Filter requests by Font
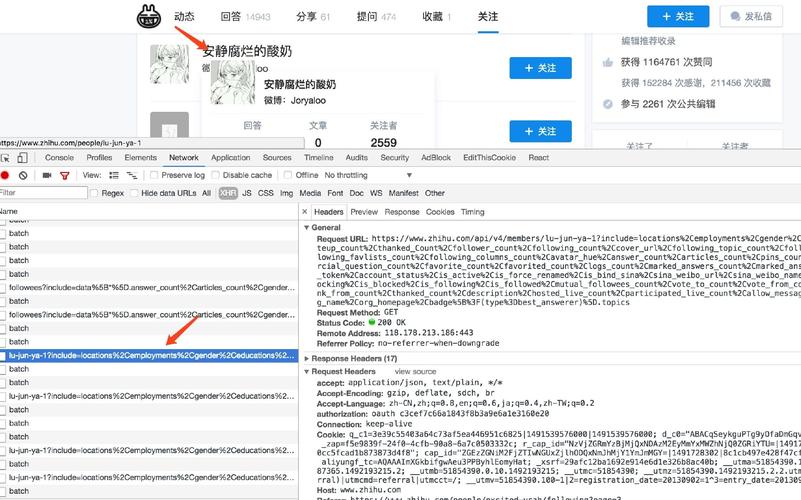The image size is (801, 500). [335, 193]
